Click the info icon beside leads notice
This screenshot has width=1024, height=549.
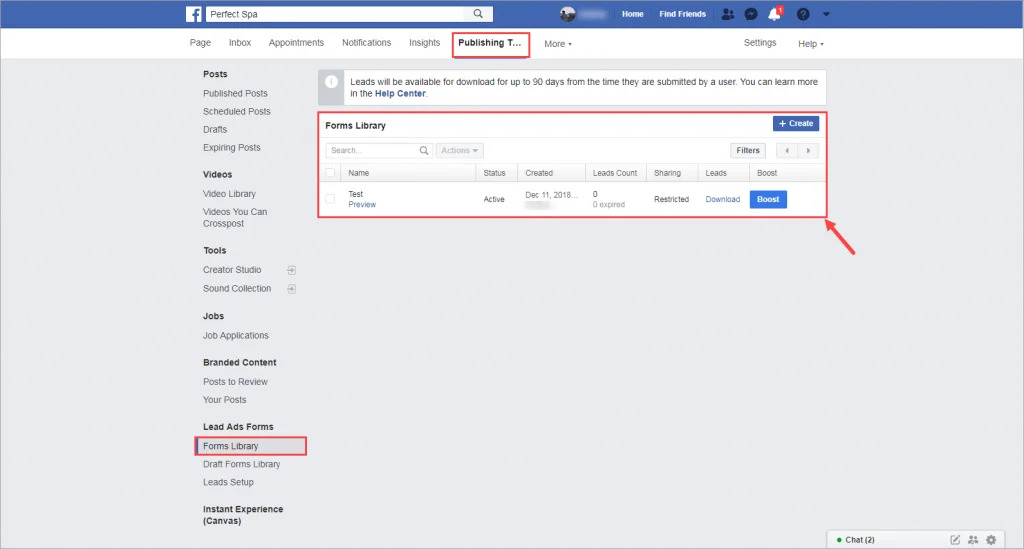pos(332,82)
